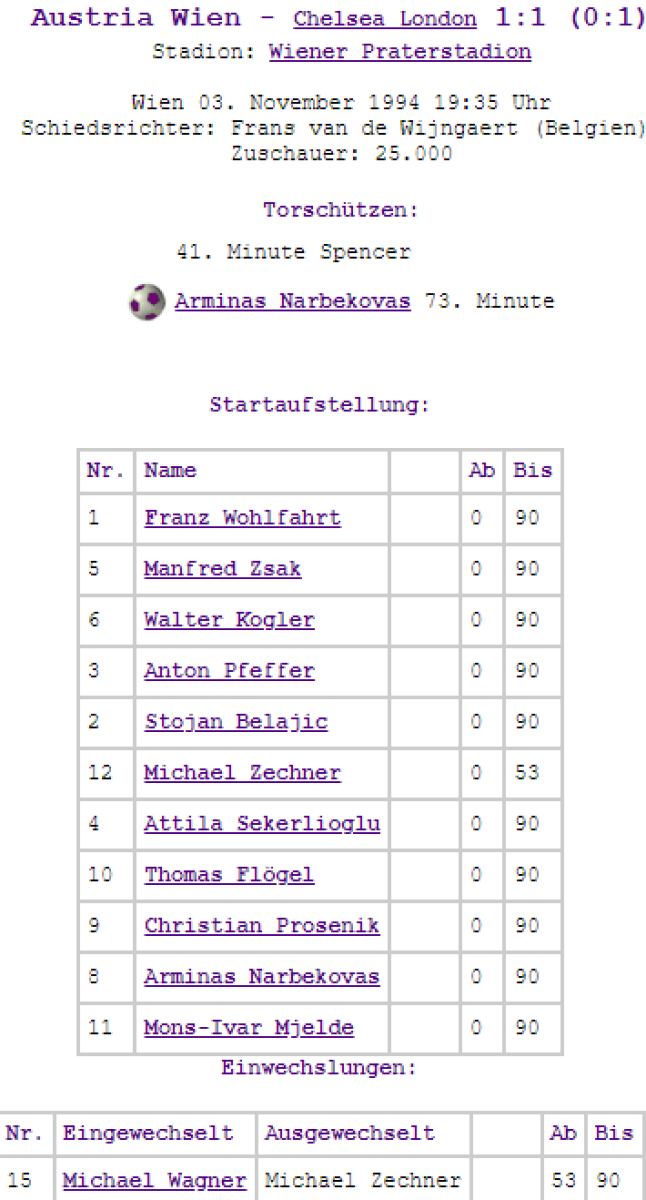Click the Name column header in lineup
This screenshot has height=1200, width=646.
click(170, 470)
